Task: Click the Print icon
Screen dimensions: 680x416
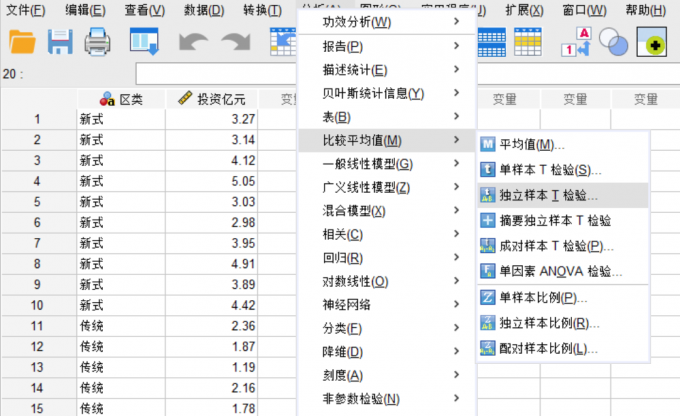Action: click(x=97, y=42)
